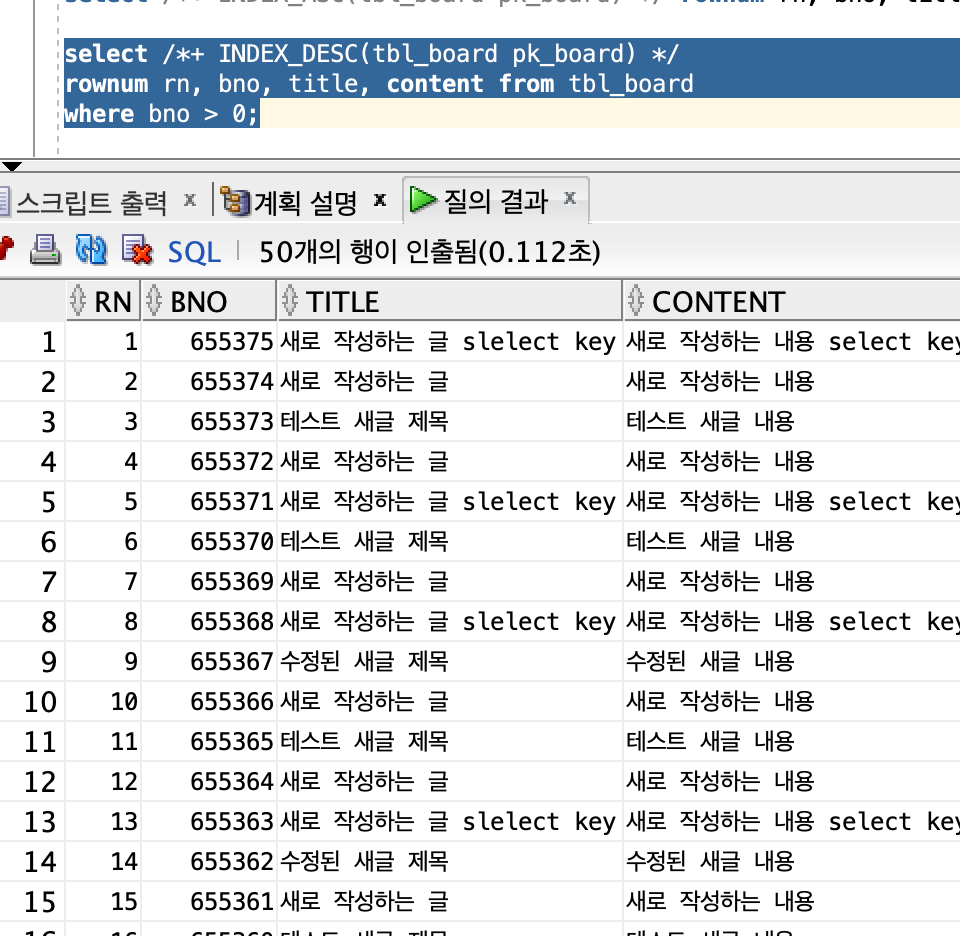Switch to the 스크립트 출력 tab
The image size is (960, 936).
(91, 202)
